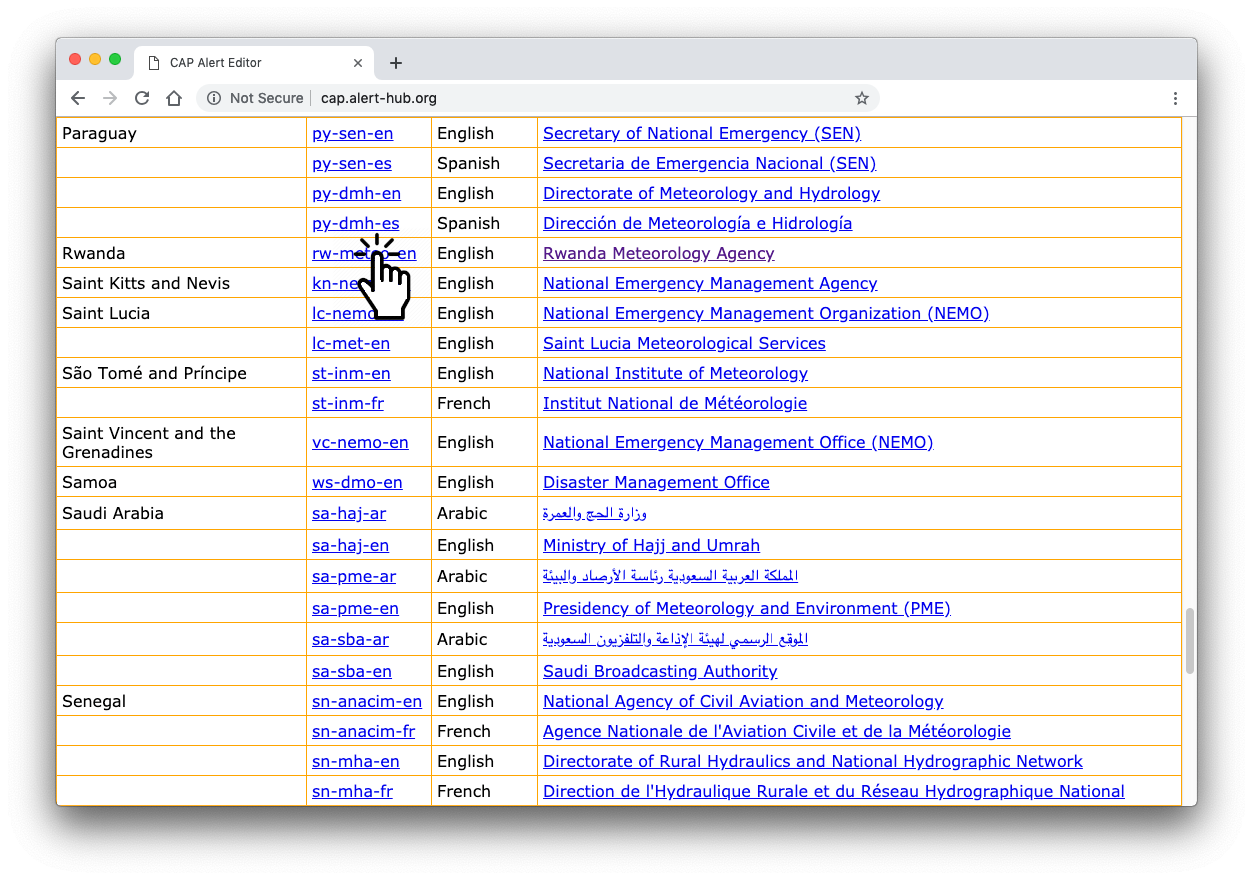
Task: View site info for Not Secure
Action: click(255, 98)
